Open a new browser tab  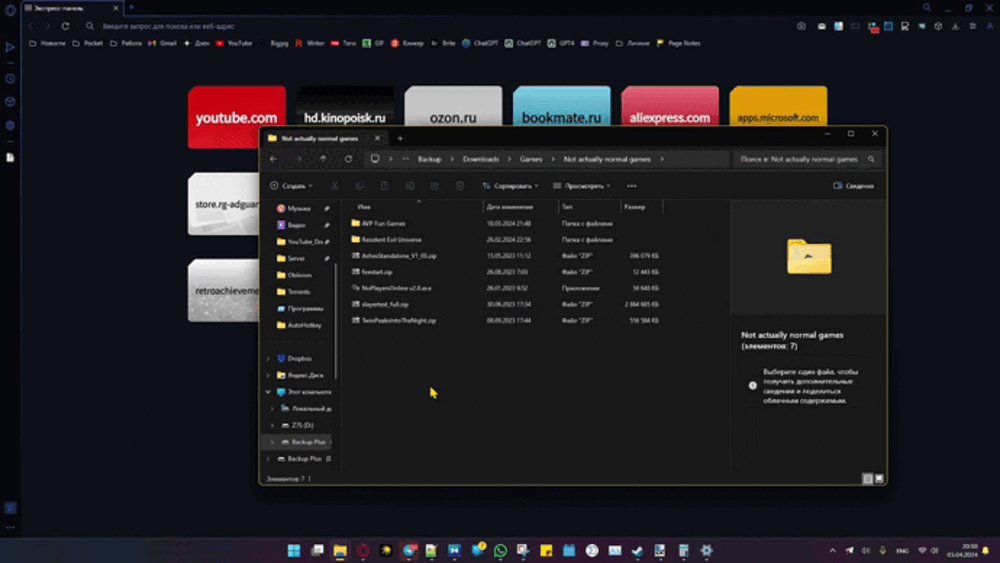tap(131, 8)
